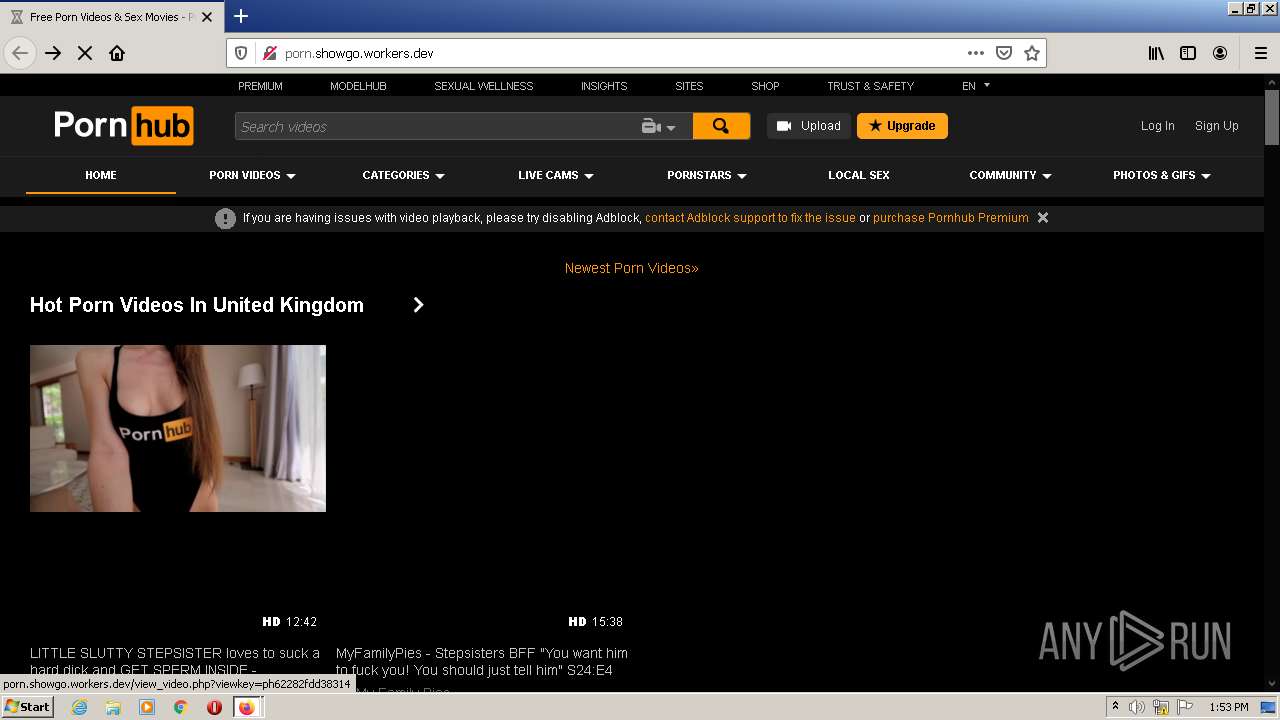Launch the media player from the taskbar

147,707
